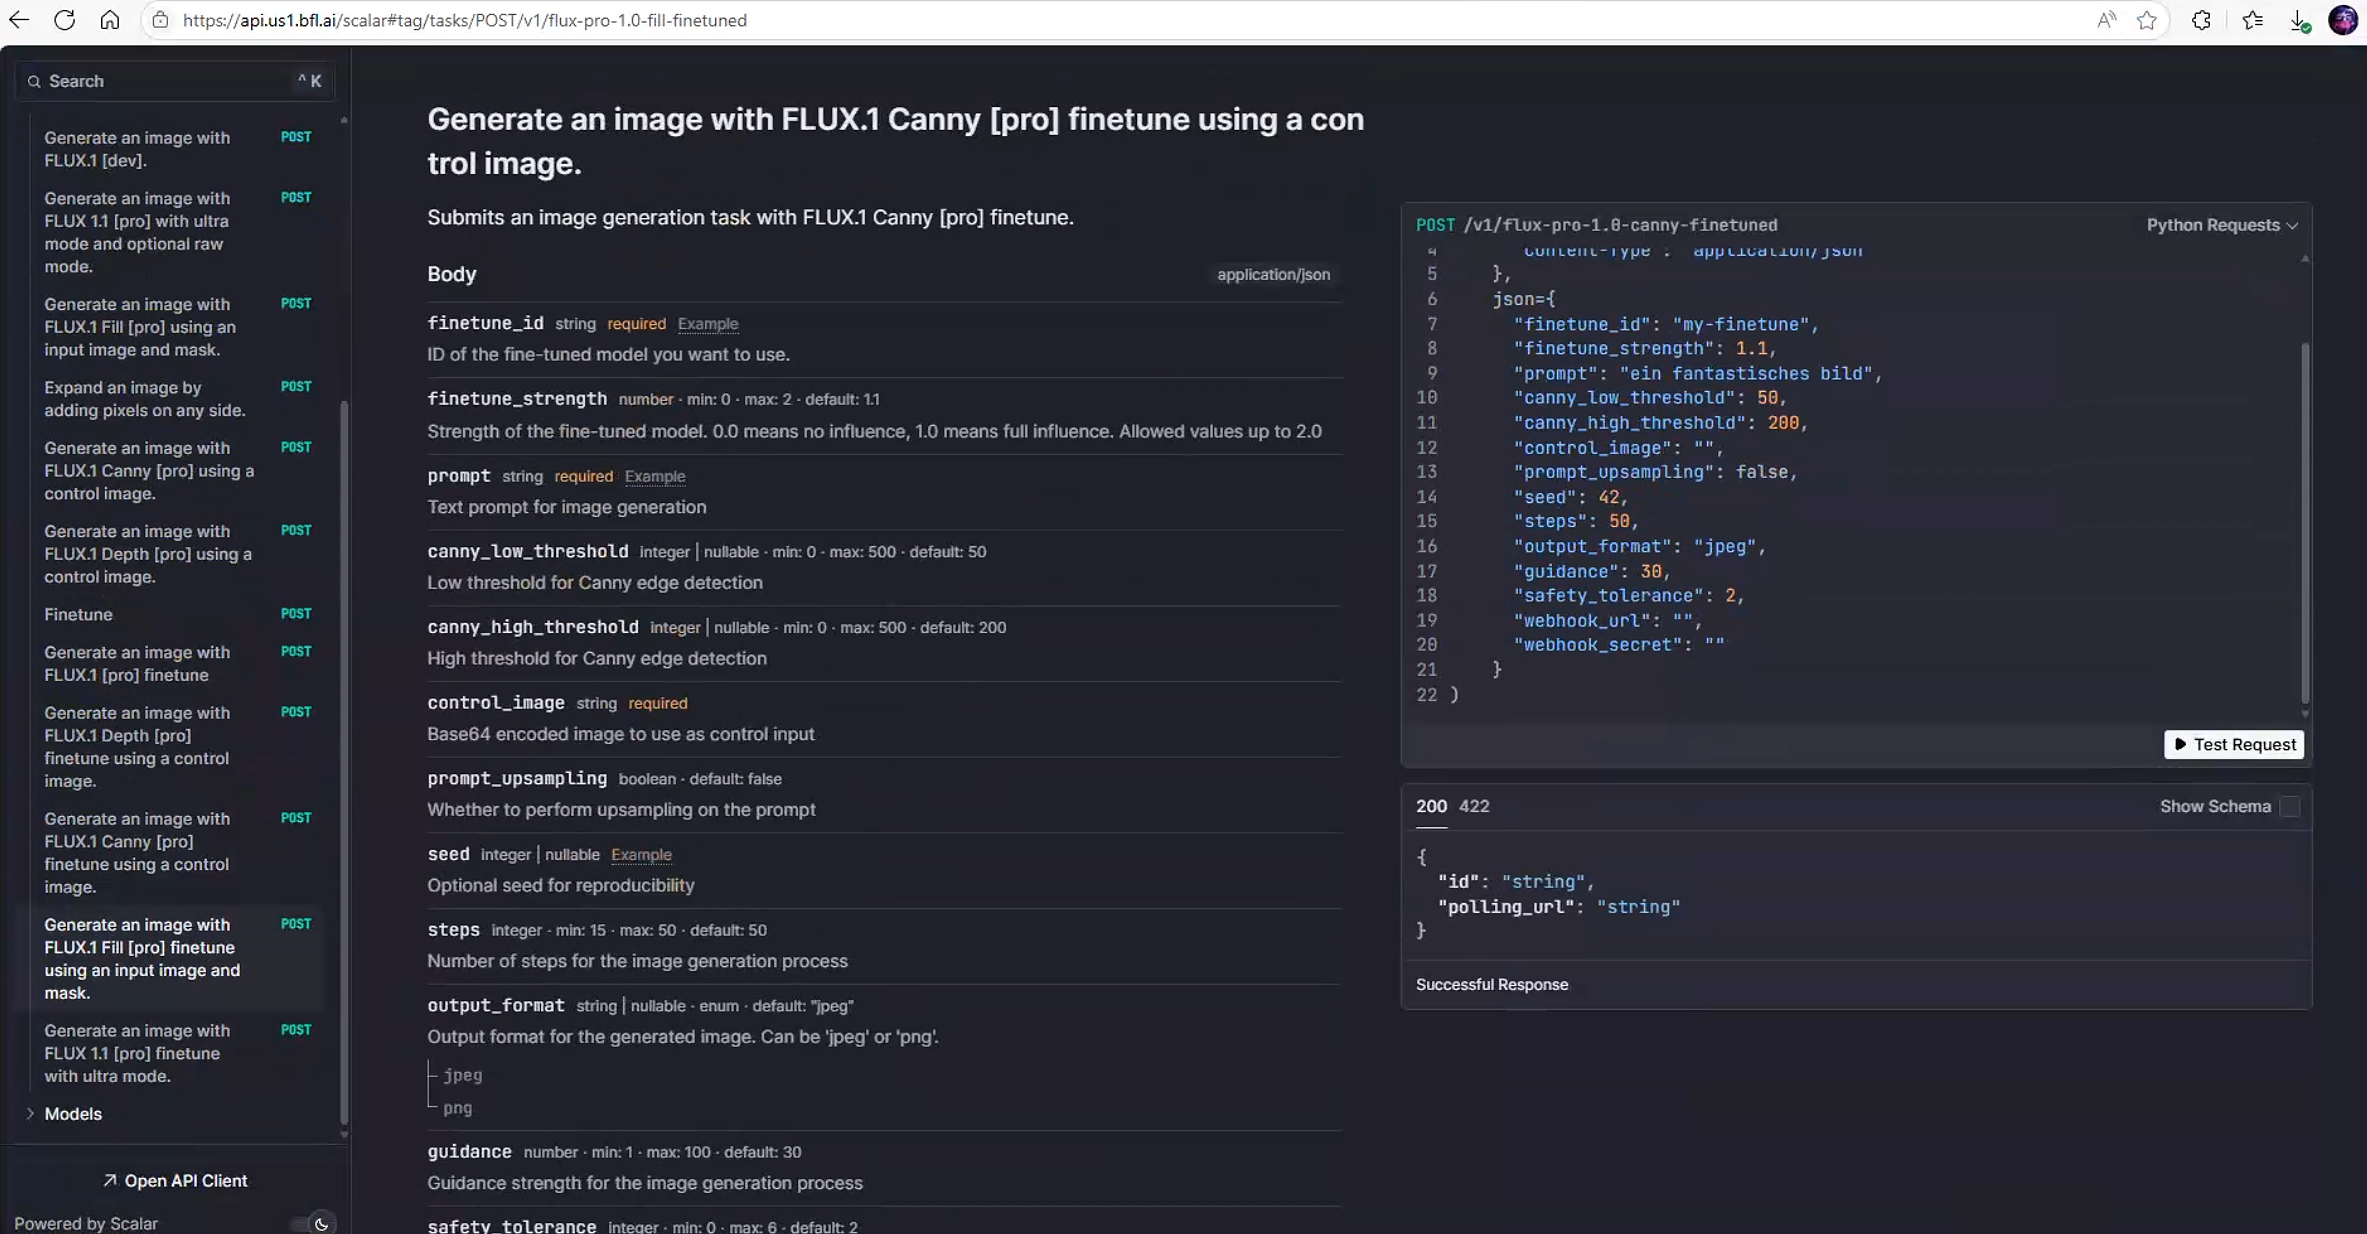Screen dimensions: 2367x1234
Task: Open the browser downloads icon
Action: point(2299,20)
